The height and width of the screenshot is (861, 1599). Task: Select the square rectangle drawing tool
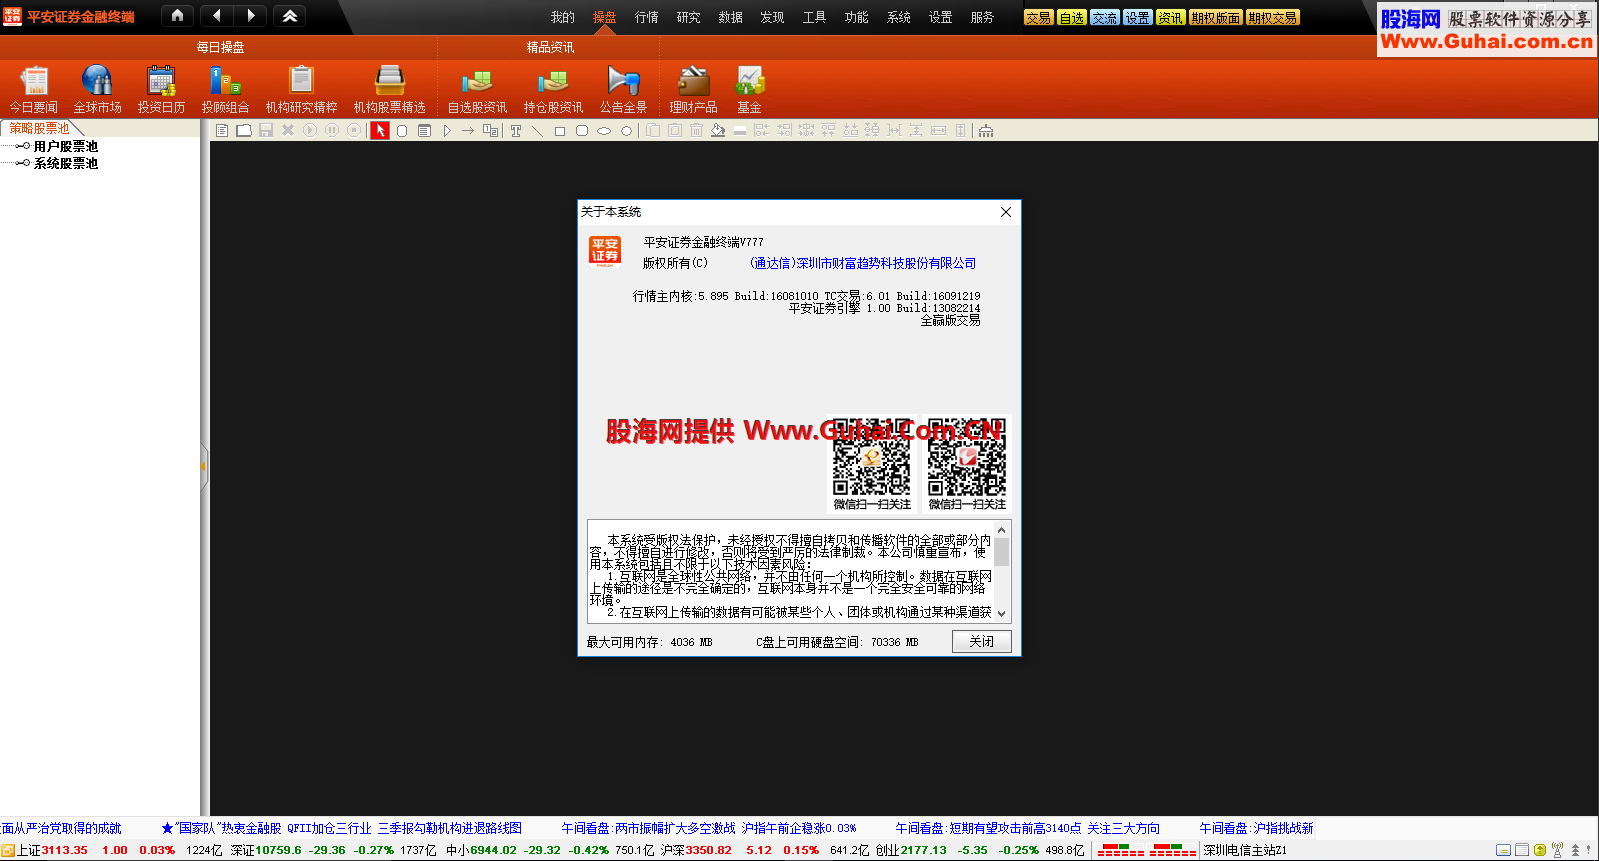tap(560, 130)
